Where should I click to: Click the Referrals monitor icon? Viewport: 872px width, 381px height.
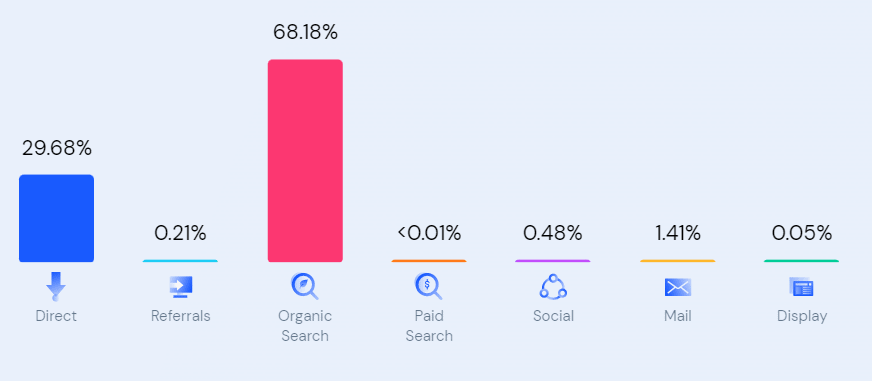[x=181, y=287]
